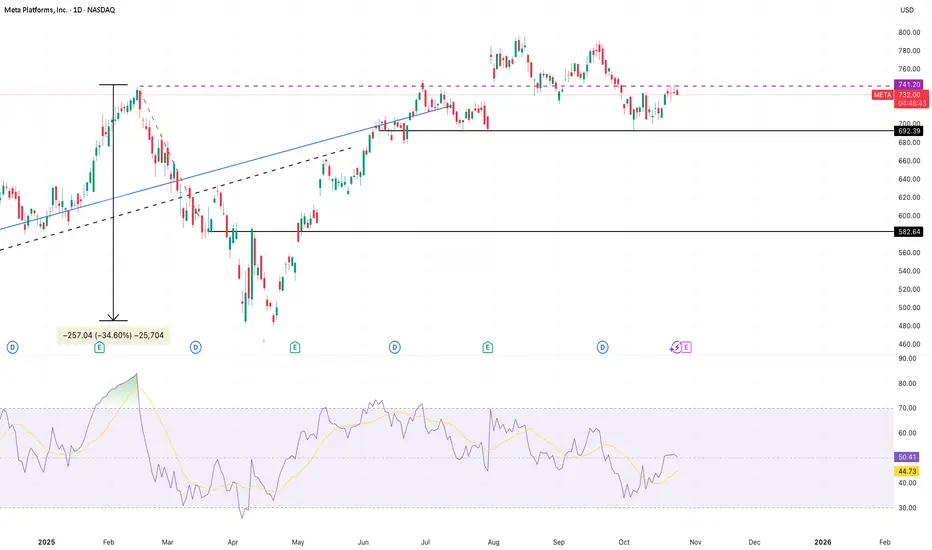Click the RSI value label 50.41
The width and height of the screenshot is (932, 550).
(907, 457)
